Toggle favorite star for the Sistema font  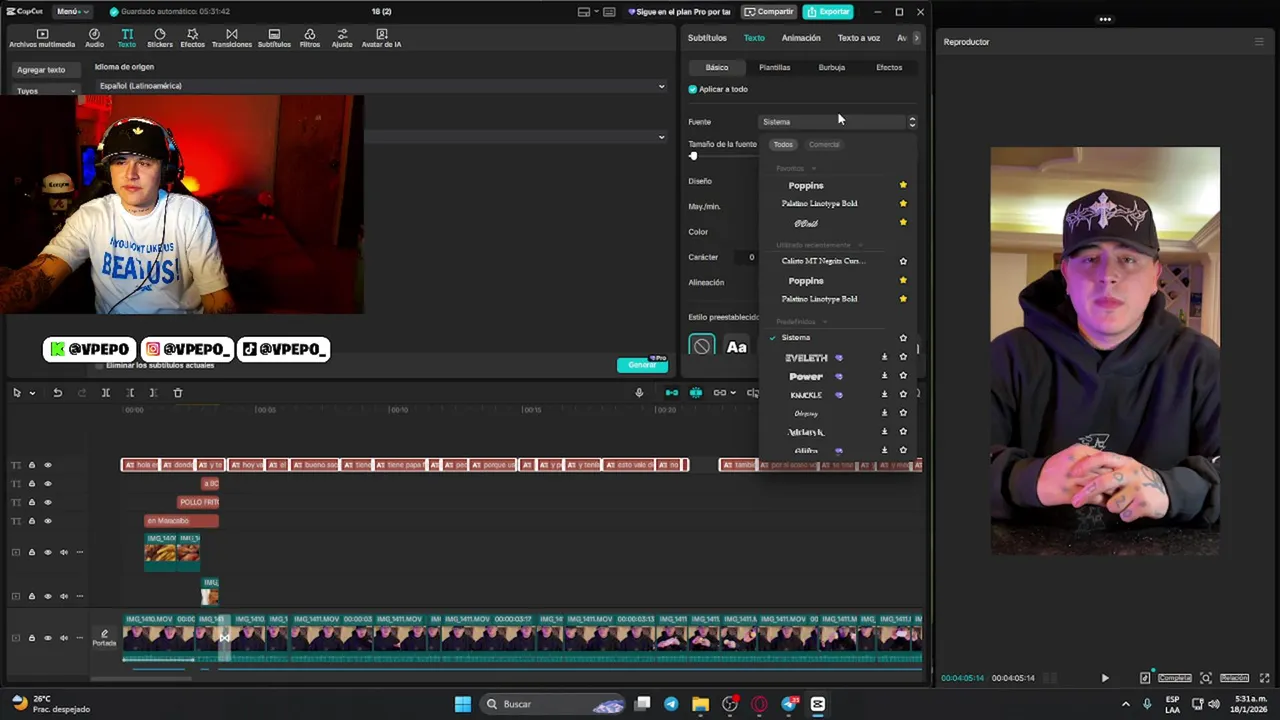pos(903,338)
